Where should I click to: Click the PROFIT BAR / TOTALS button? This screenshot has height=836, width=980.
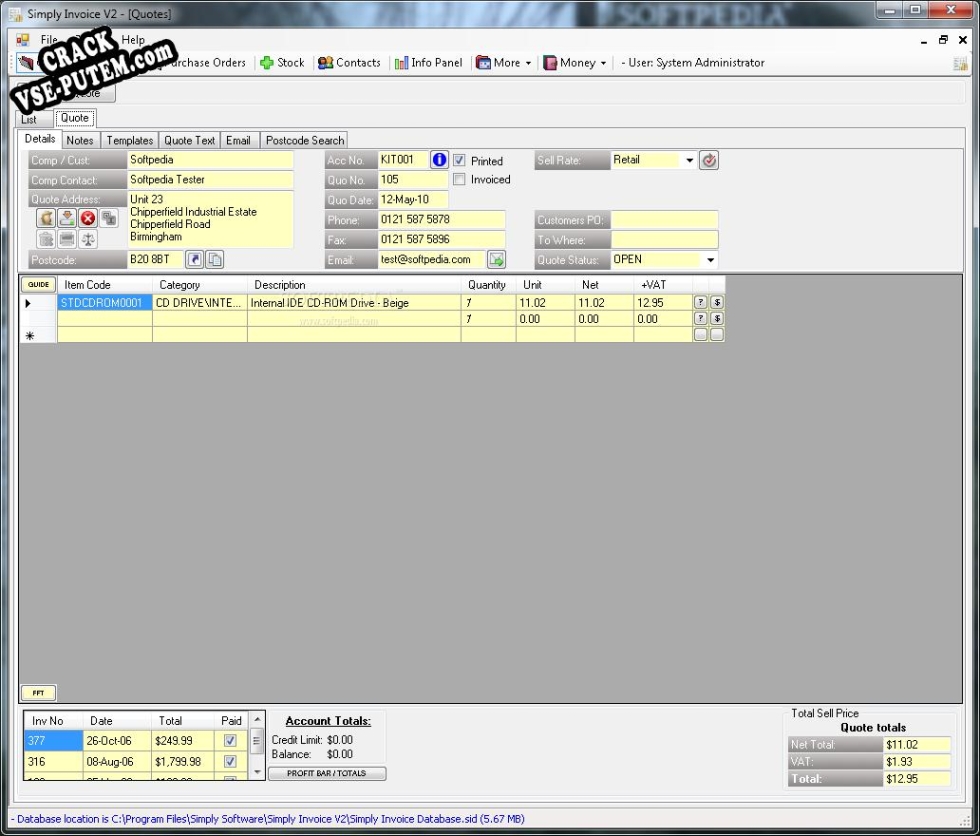click(327, 774)
